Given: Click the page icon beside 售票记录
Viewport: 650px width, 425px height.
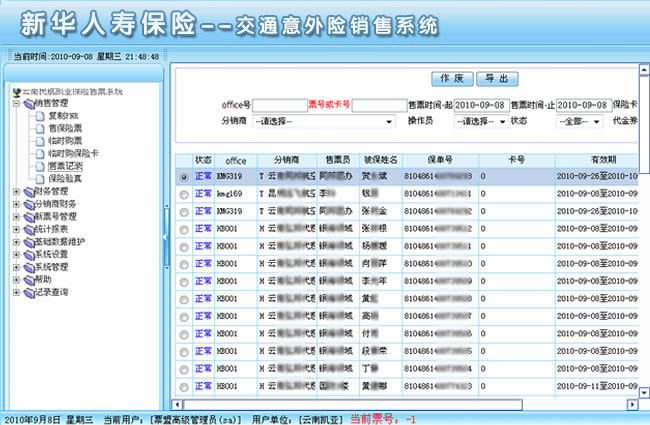Looking at the screenshot, I should pos(40,166).
